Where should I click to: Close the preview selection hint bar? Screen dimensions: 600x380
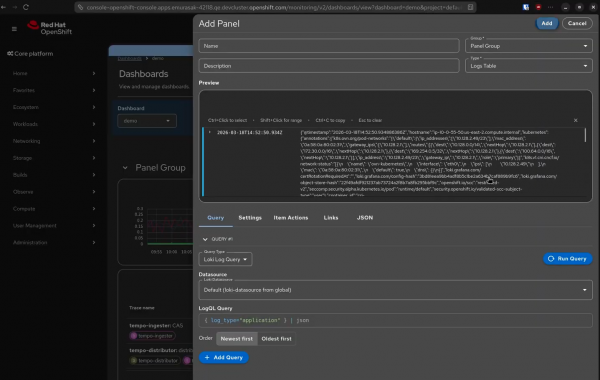576,120
